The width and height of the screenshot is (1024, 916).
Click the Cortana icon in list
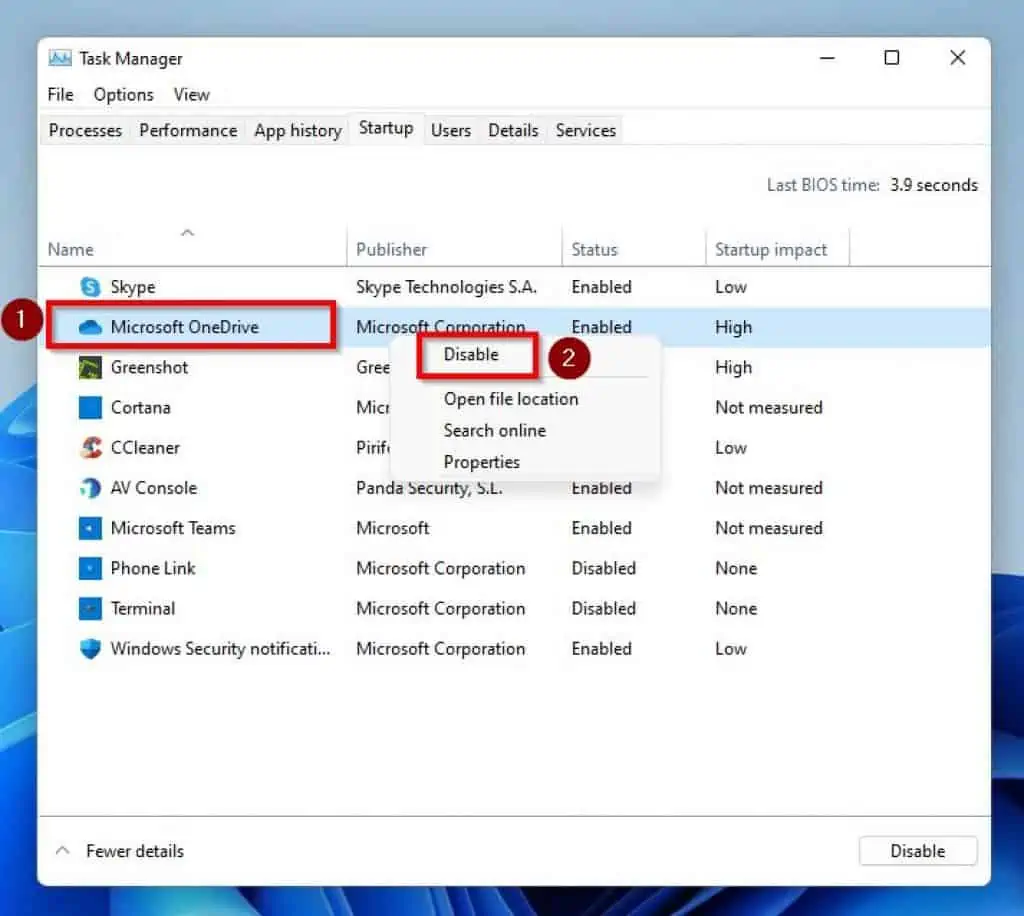point(91,408)
